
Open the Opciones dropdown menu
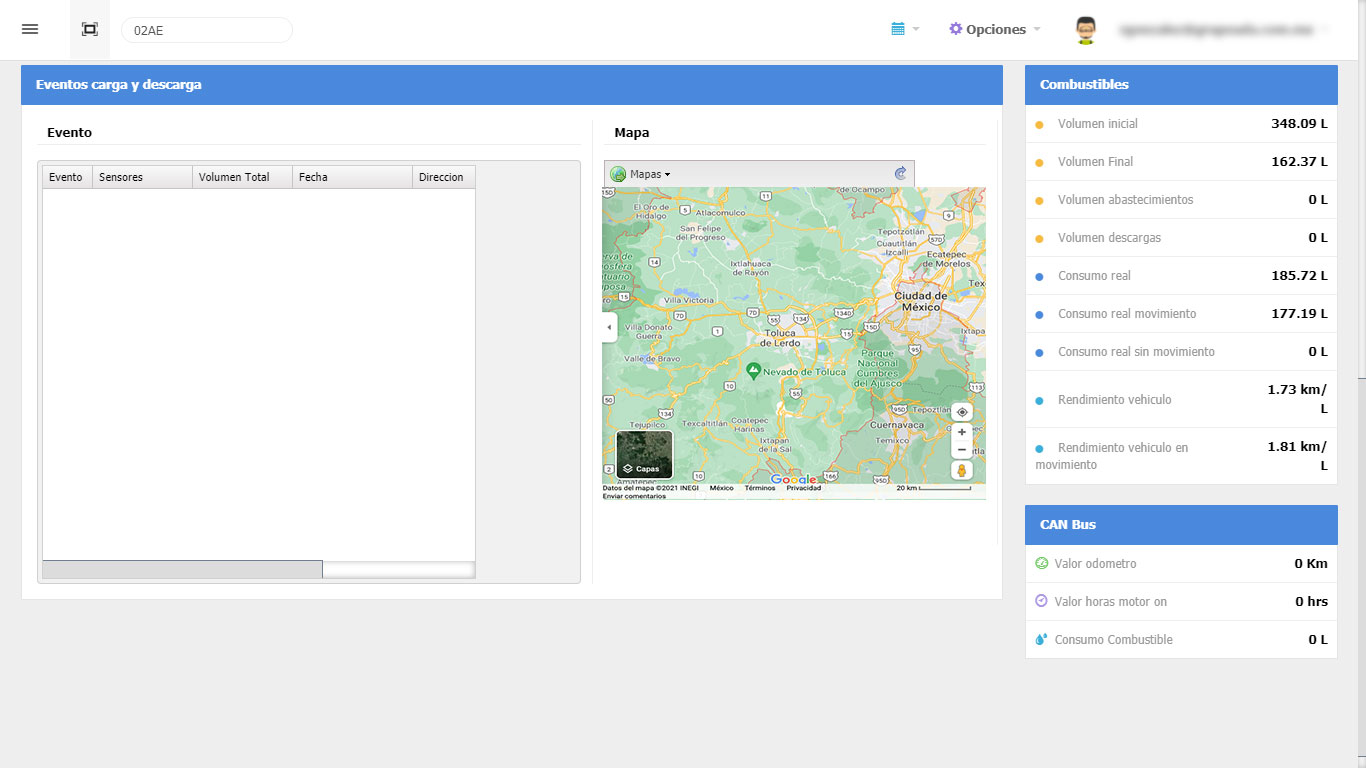click(994, 29)
